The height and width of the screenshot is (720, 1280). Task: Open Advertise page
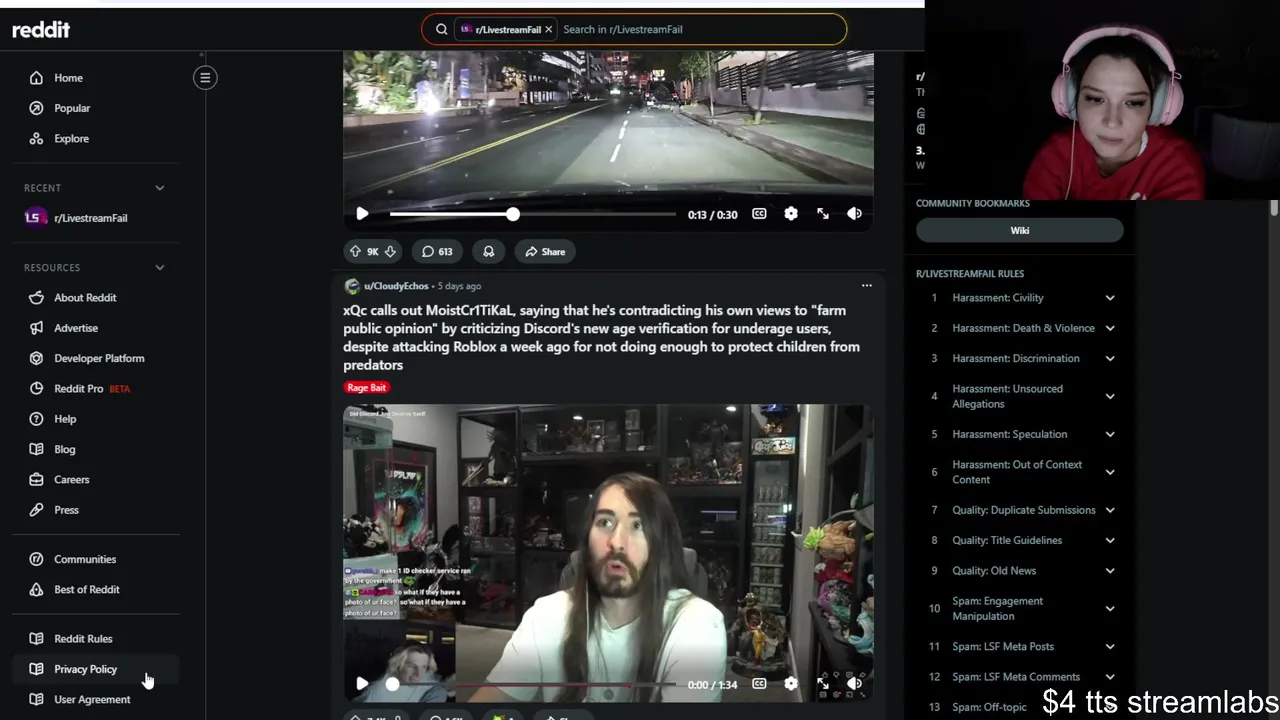pyautogui.click(x=96, y=328)
